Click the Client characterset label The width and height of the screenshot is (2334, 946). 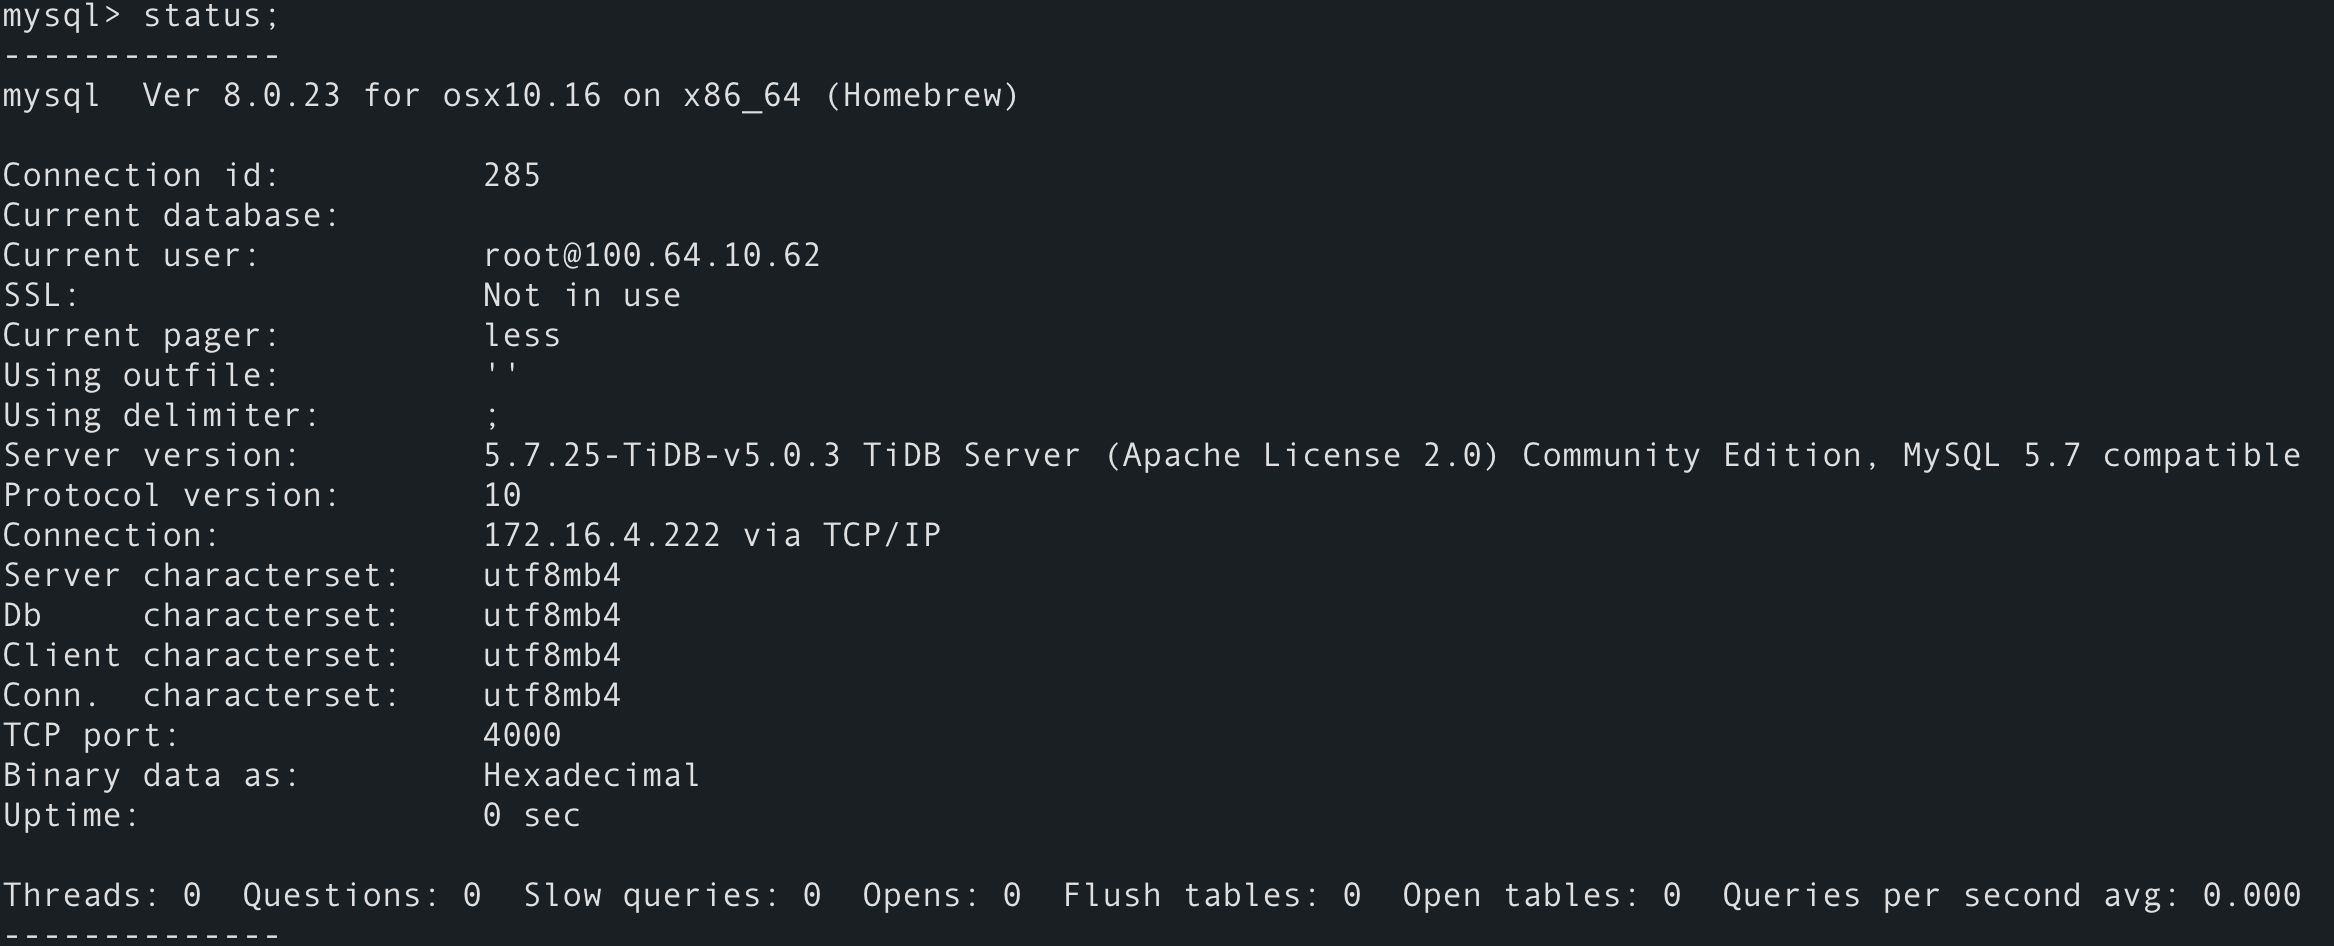202,656
